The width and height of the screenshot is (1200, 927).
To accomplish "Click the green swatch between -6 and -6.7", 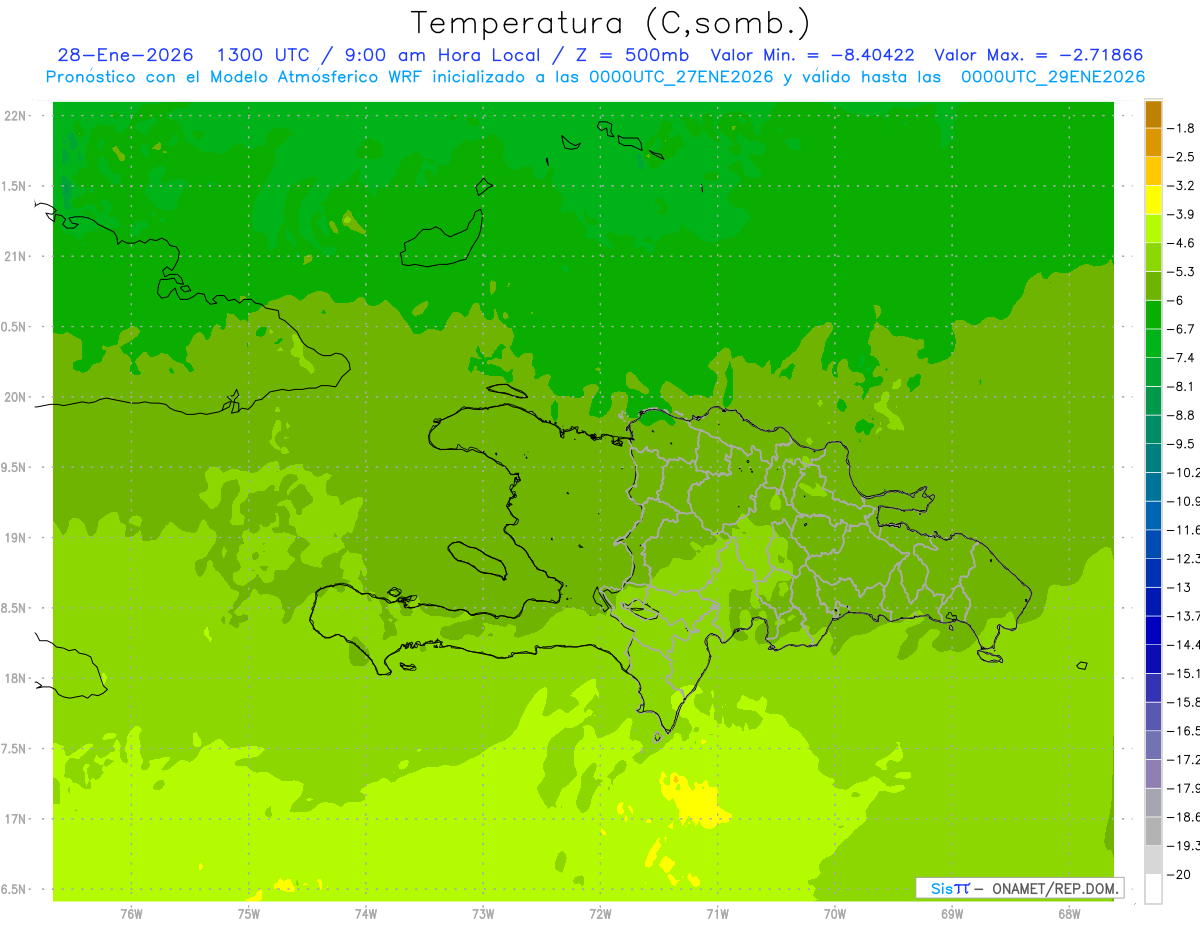I will click(x=1153, y=315).
